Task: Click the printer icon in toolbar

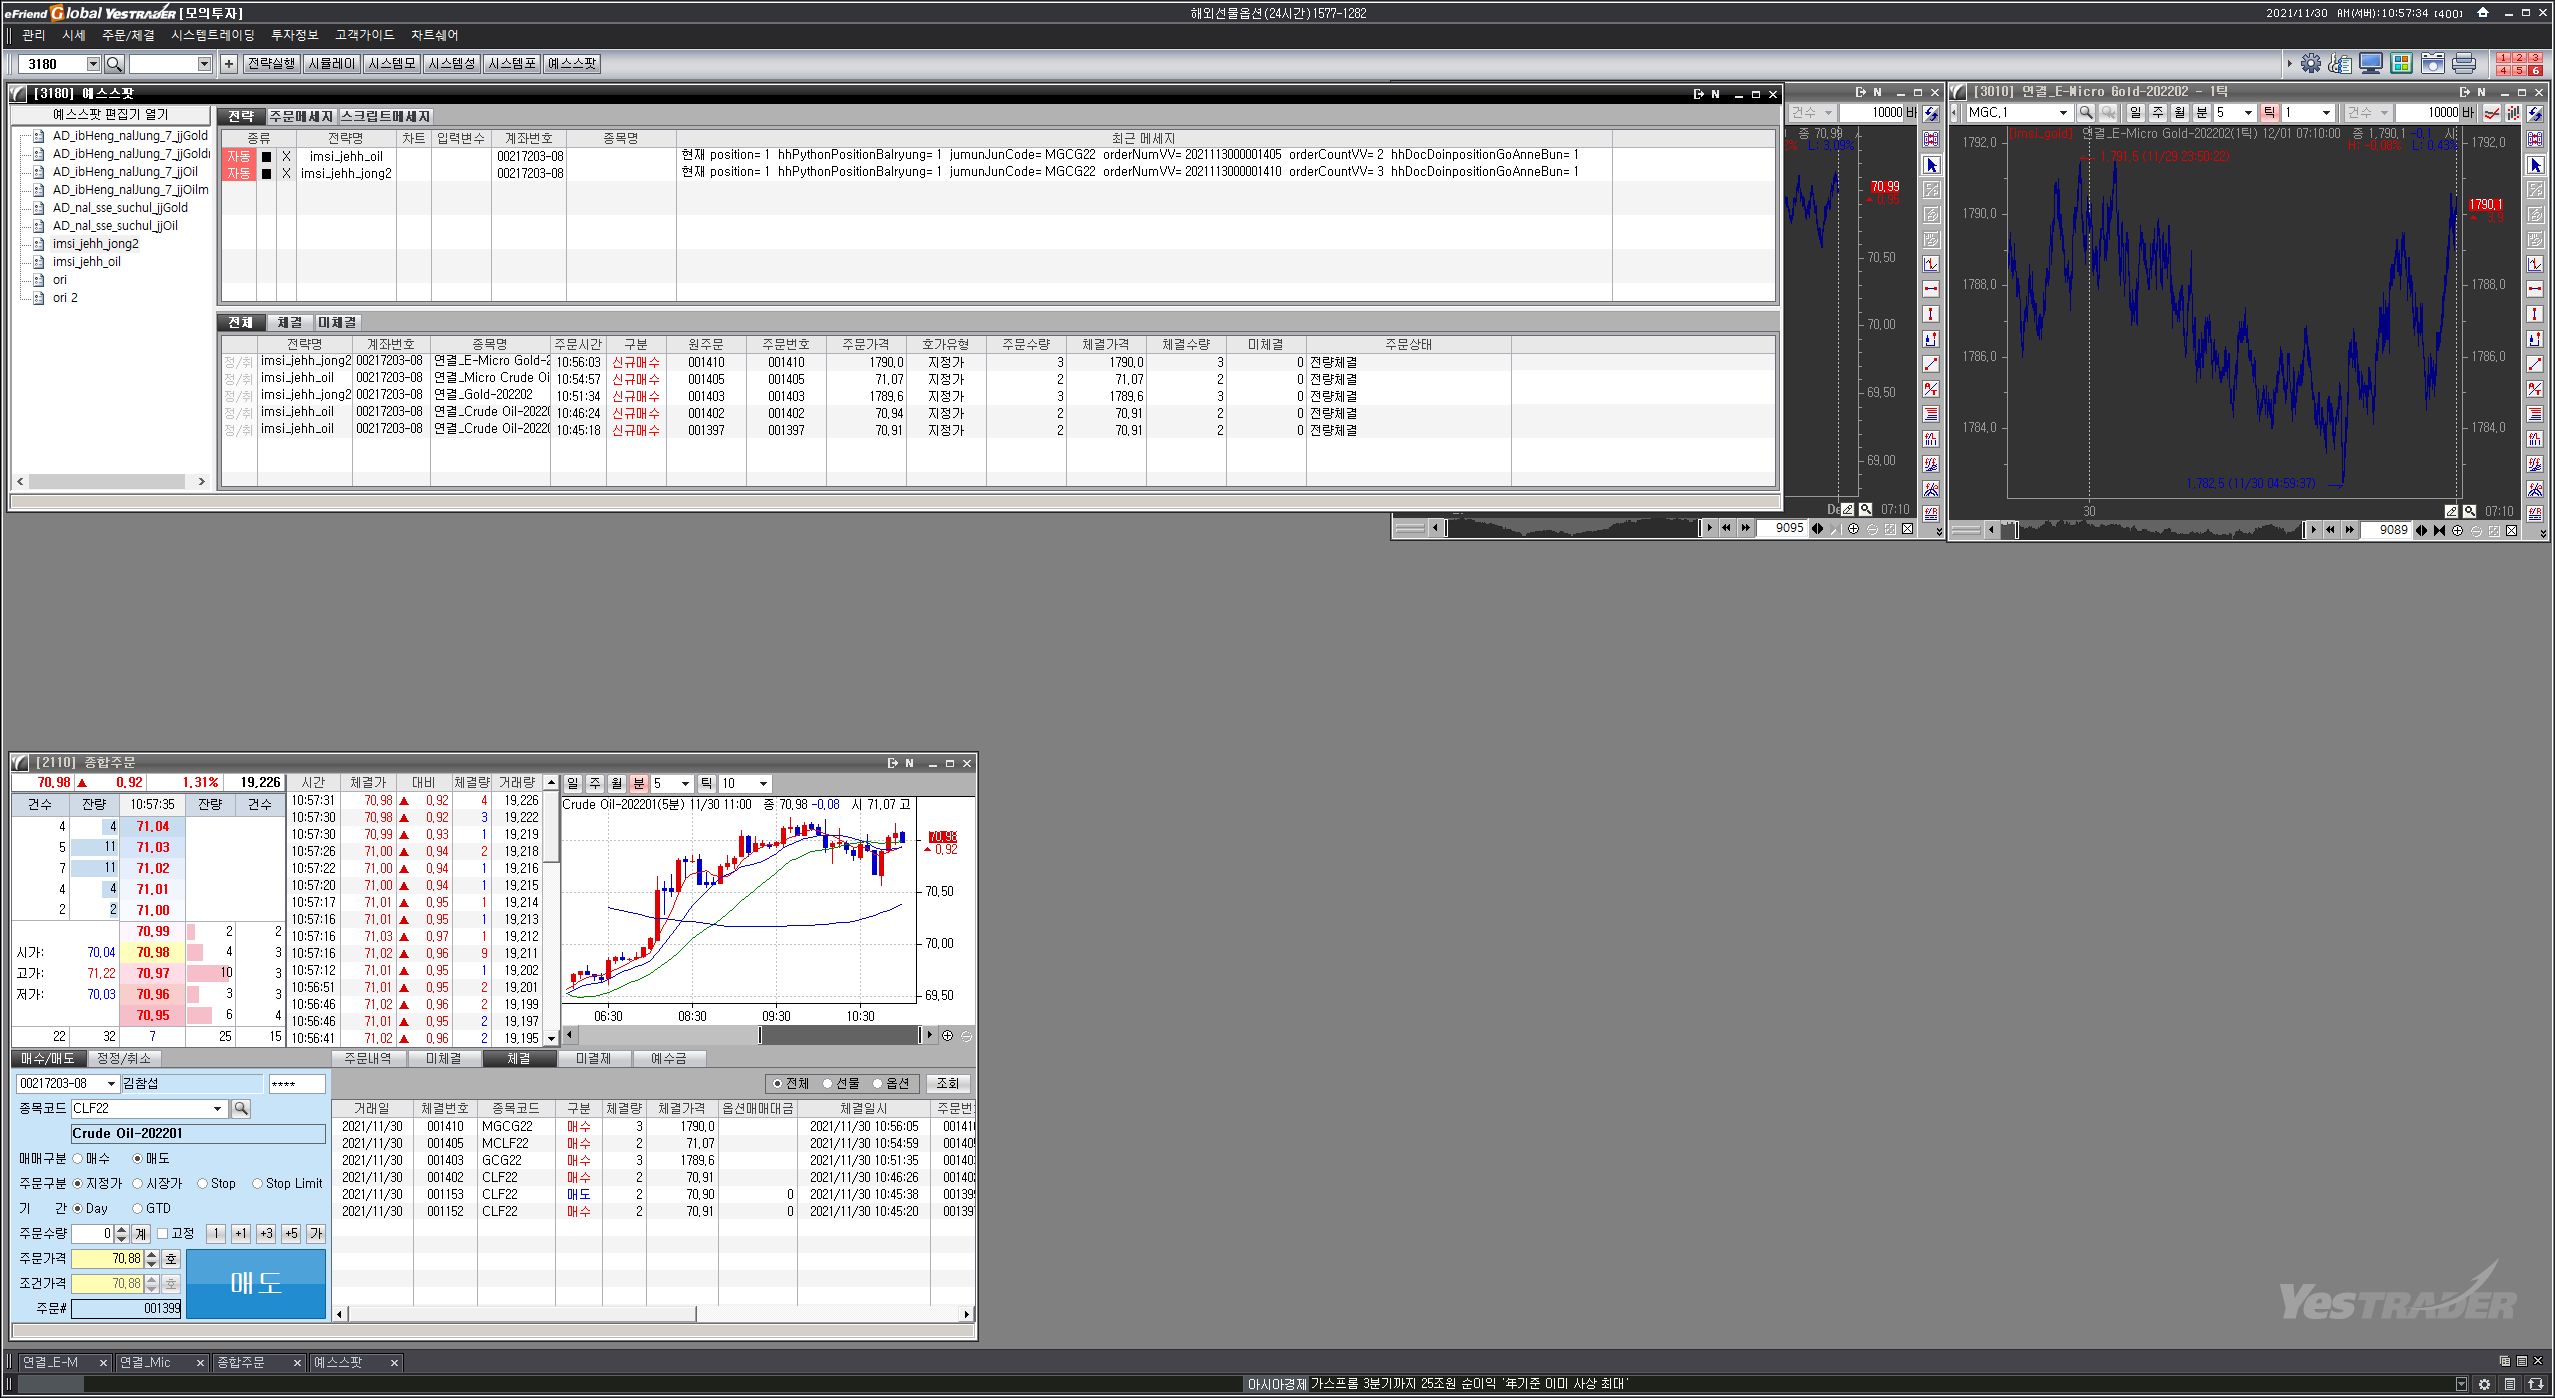Action: pyautogui.click(x=2464, y=64)
